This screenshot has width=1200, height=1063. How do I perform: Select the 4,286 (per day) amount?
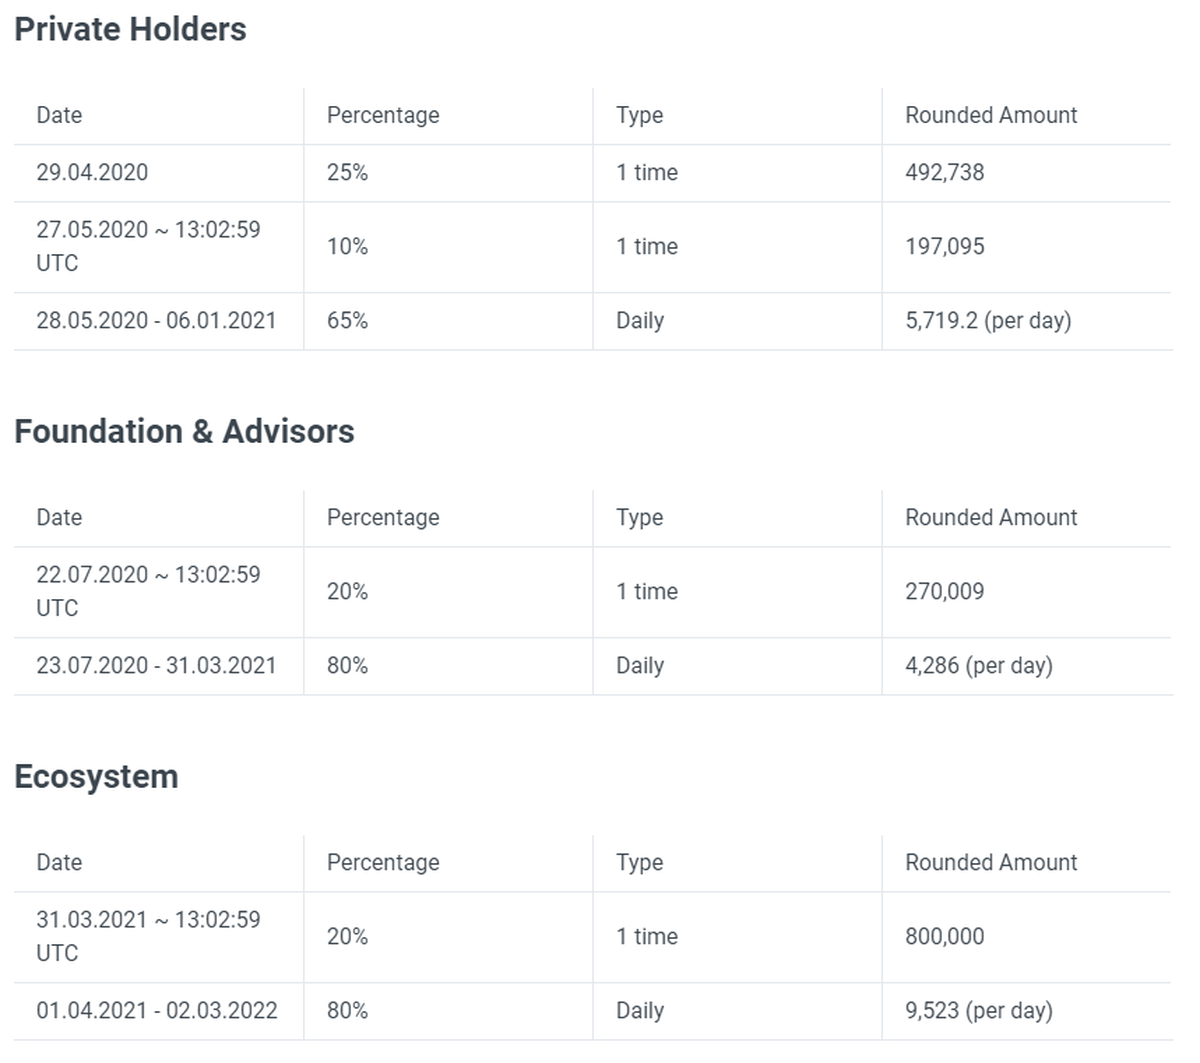[x=978, y=665]
